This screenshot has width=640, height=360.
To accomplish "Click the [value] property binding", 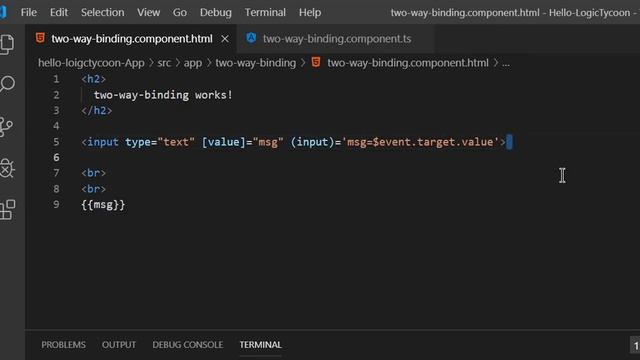I will point(223,142).
